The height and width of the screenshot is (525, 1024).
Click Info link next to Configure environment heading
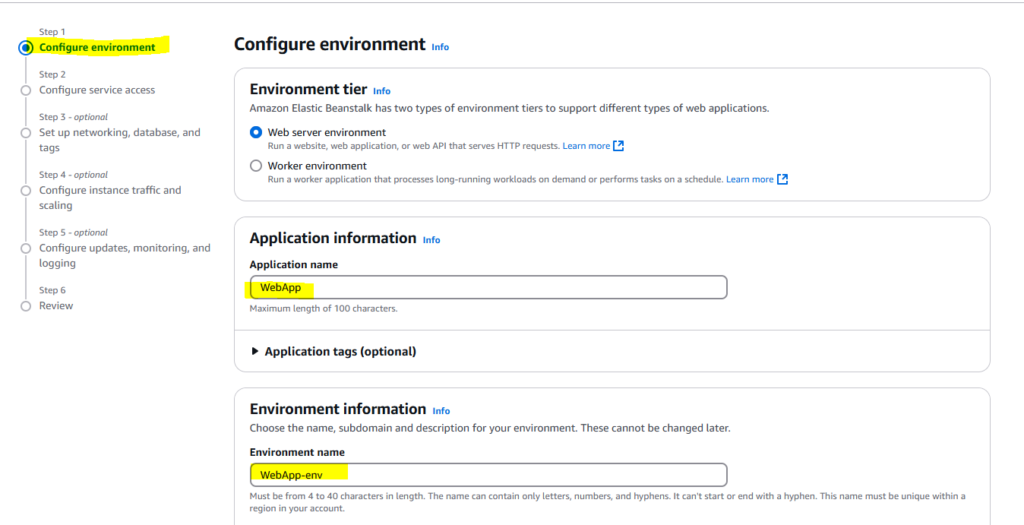[x=440, y=47]
